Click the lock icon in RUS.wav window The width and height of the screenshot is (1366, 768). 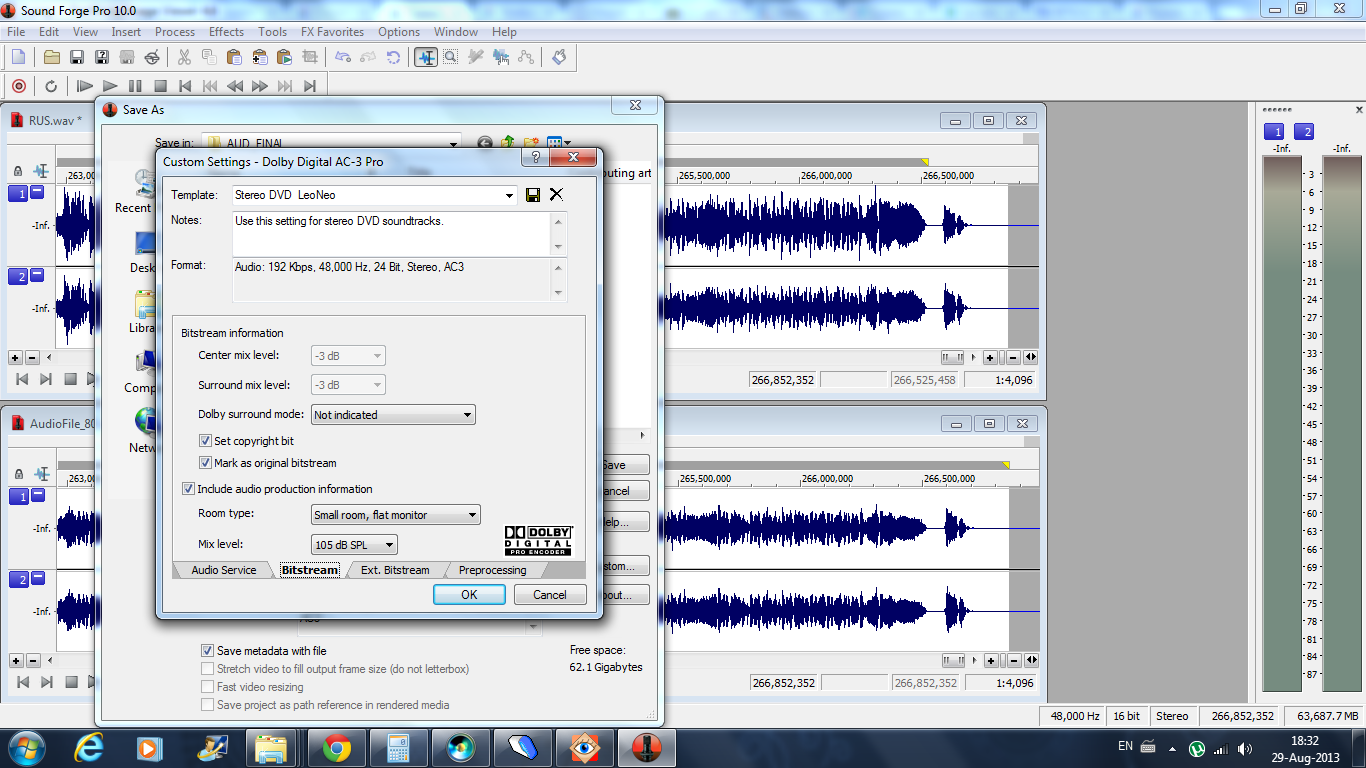pos(18,172)
